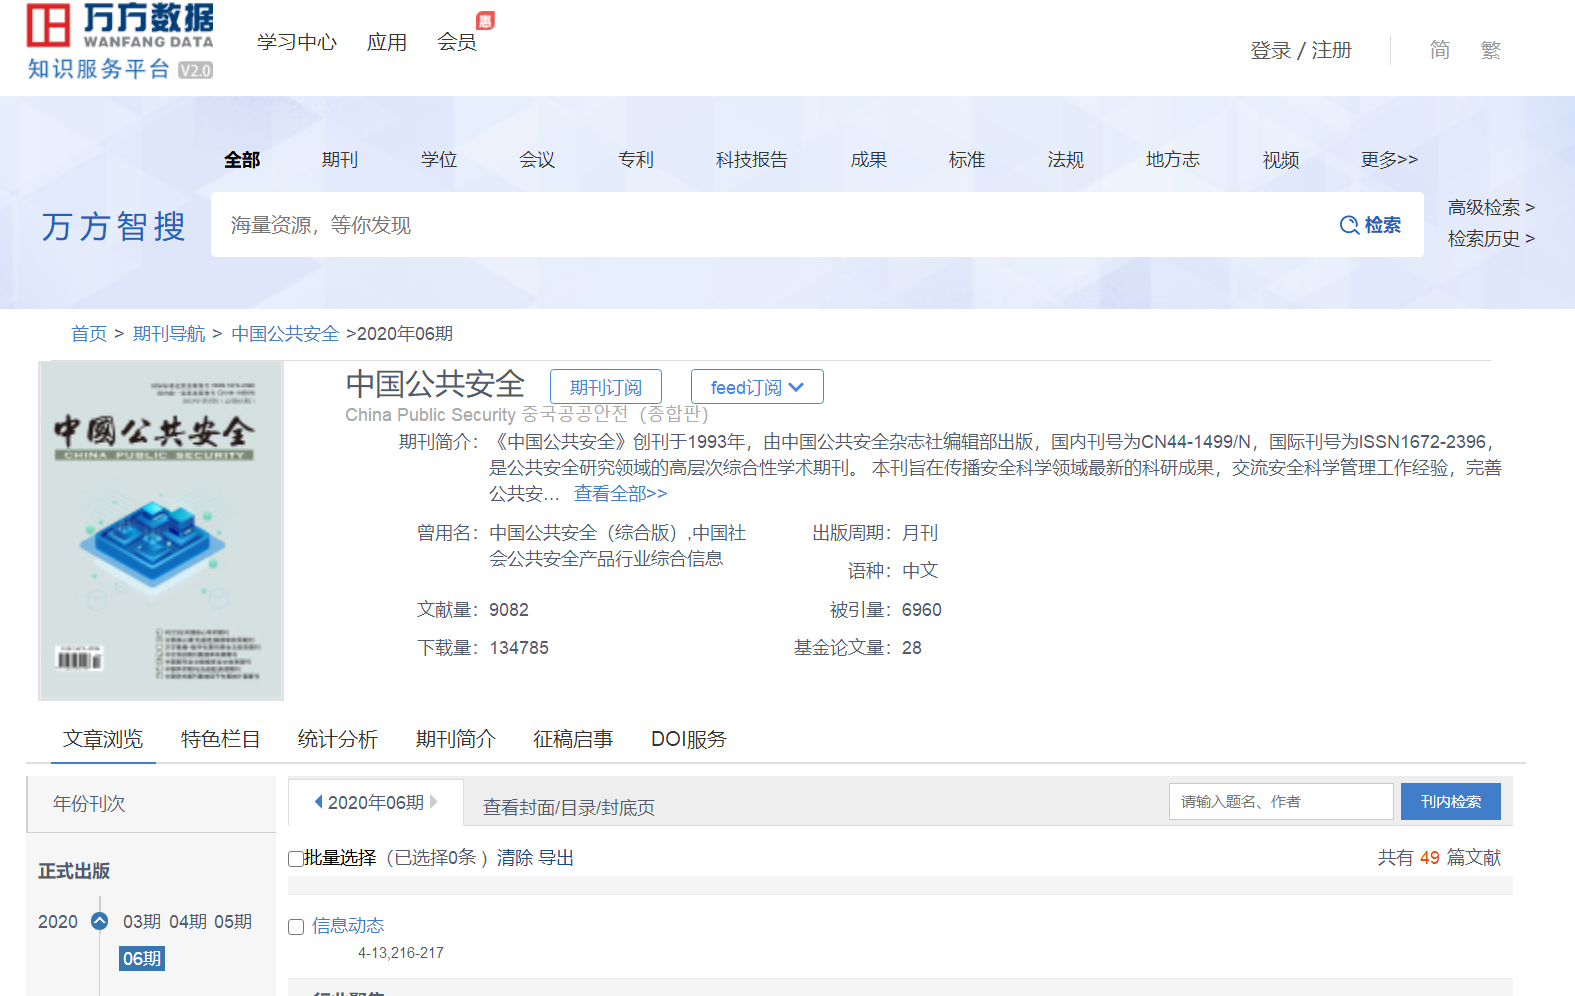Expand the feed订阅 dropdown
The image size is (1575, 996).
757,387
